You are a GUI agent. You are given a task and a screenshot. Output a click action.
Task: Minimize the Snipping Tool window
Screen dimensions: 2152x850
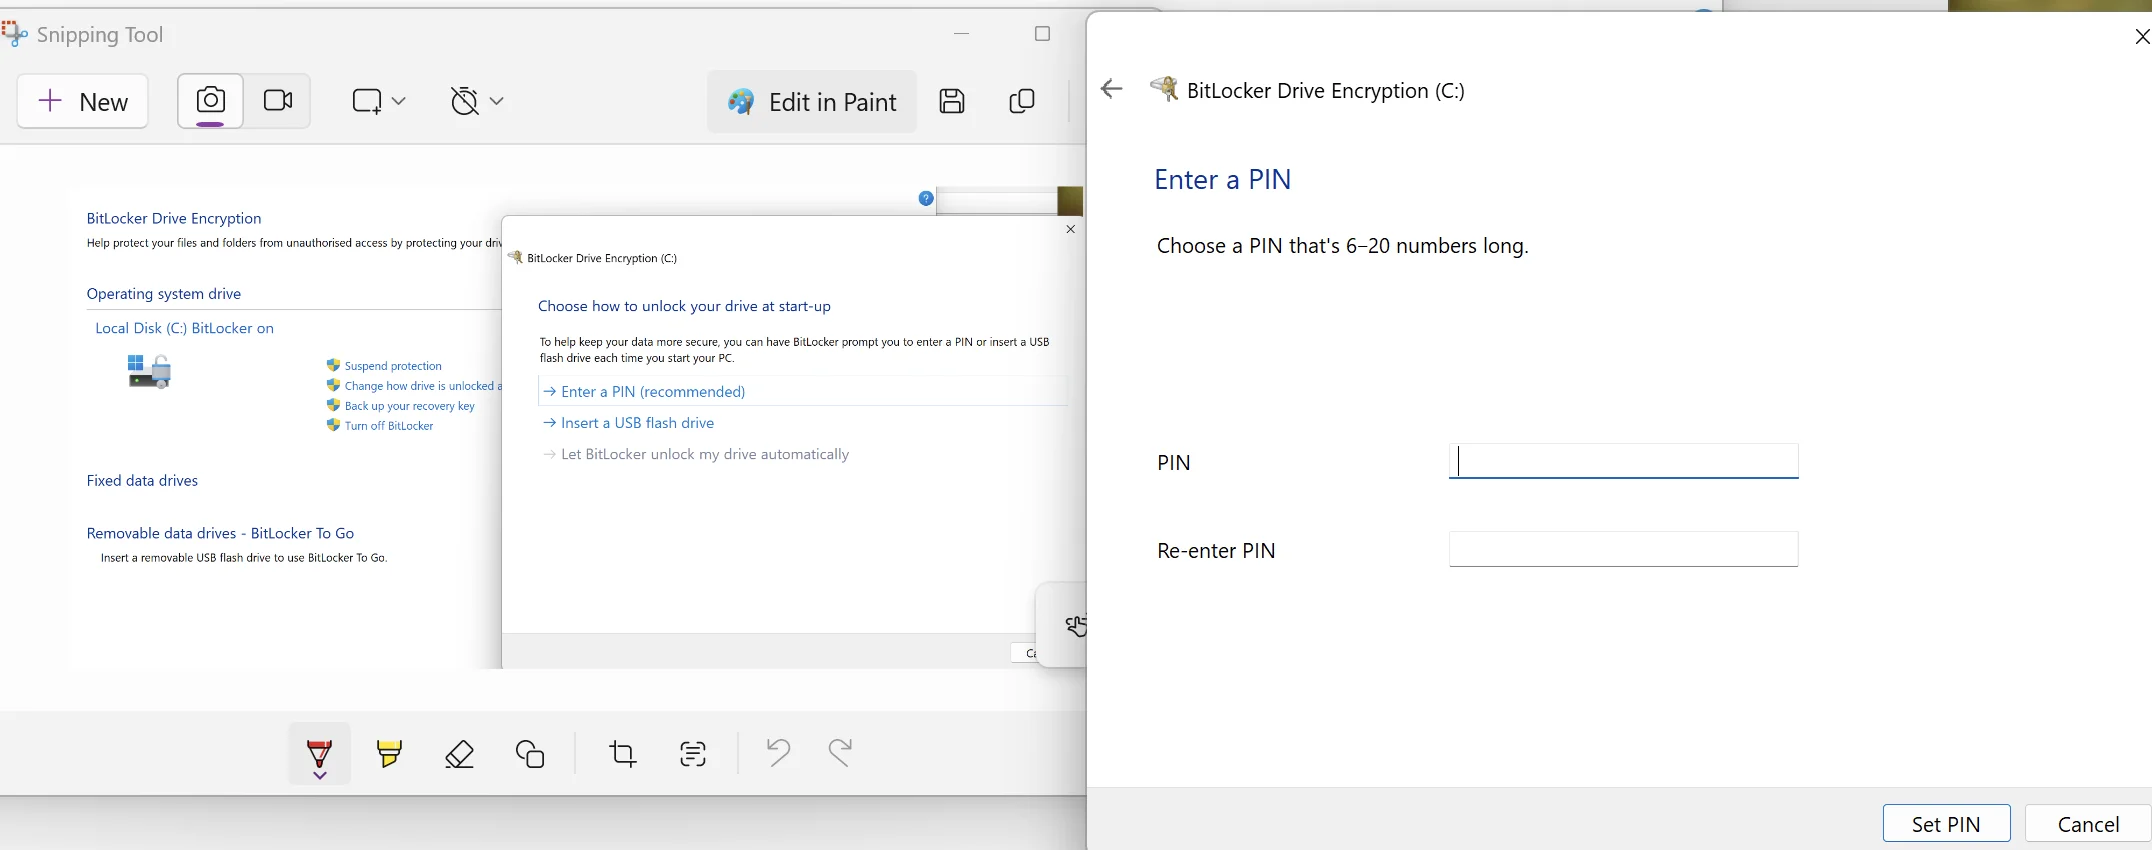tap(962, 34)
